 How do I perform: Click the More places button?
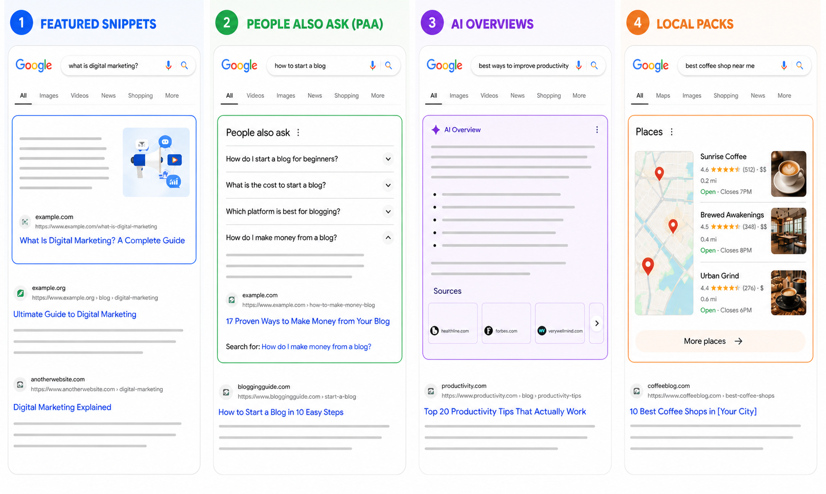coord(720,341)
